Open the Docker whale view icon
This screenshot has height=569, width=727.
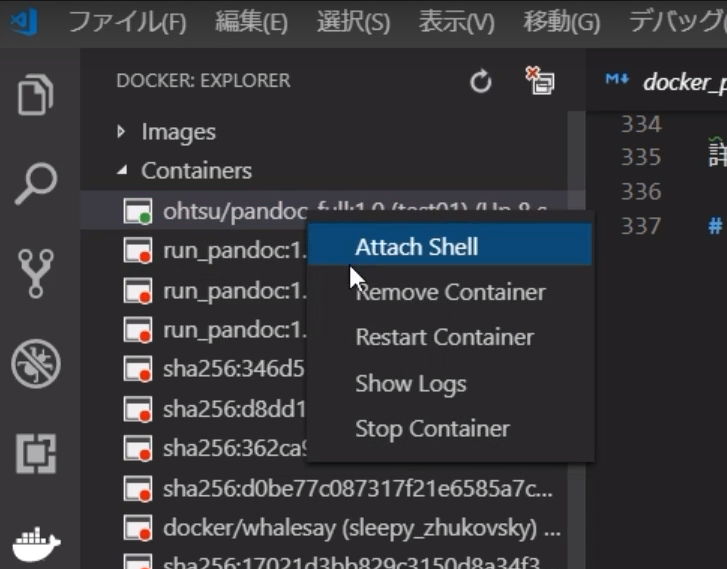36,543
